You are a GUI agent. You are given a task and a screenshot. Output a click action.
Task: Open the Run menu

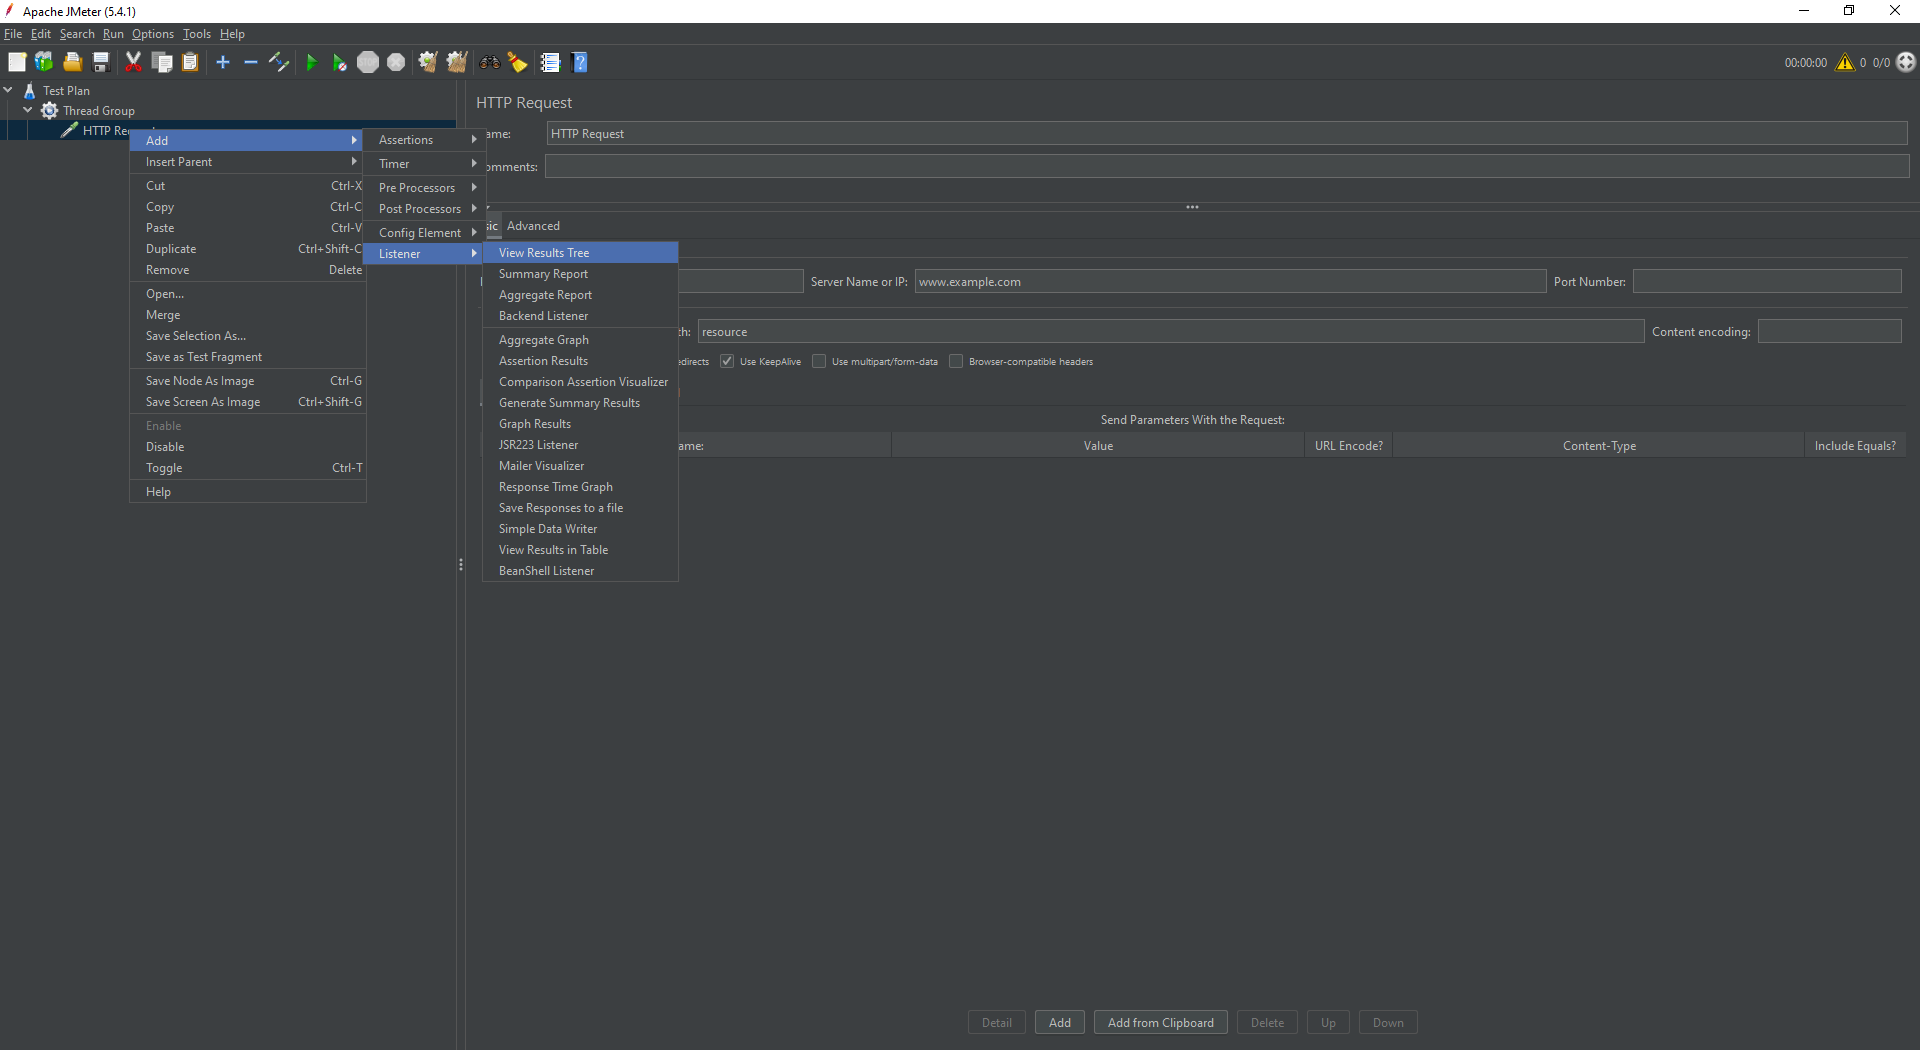(113, 33)
